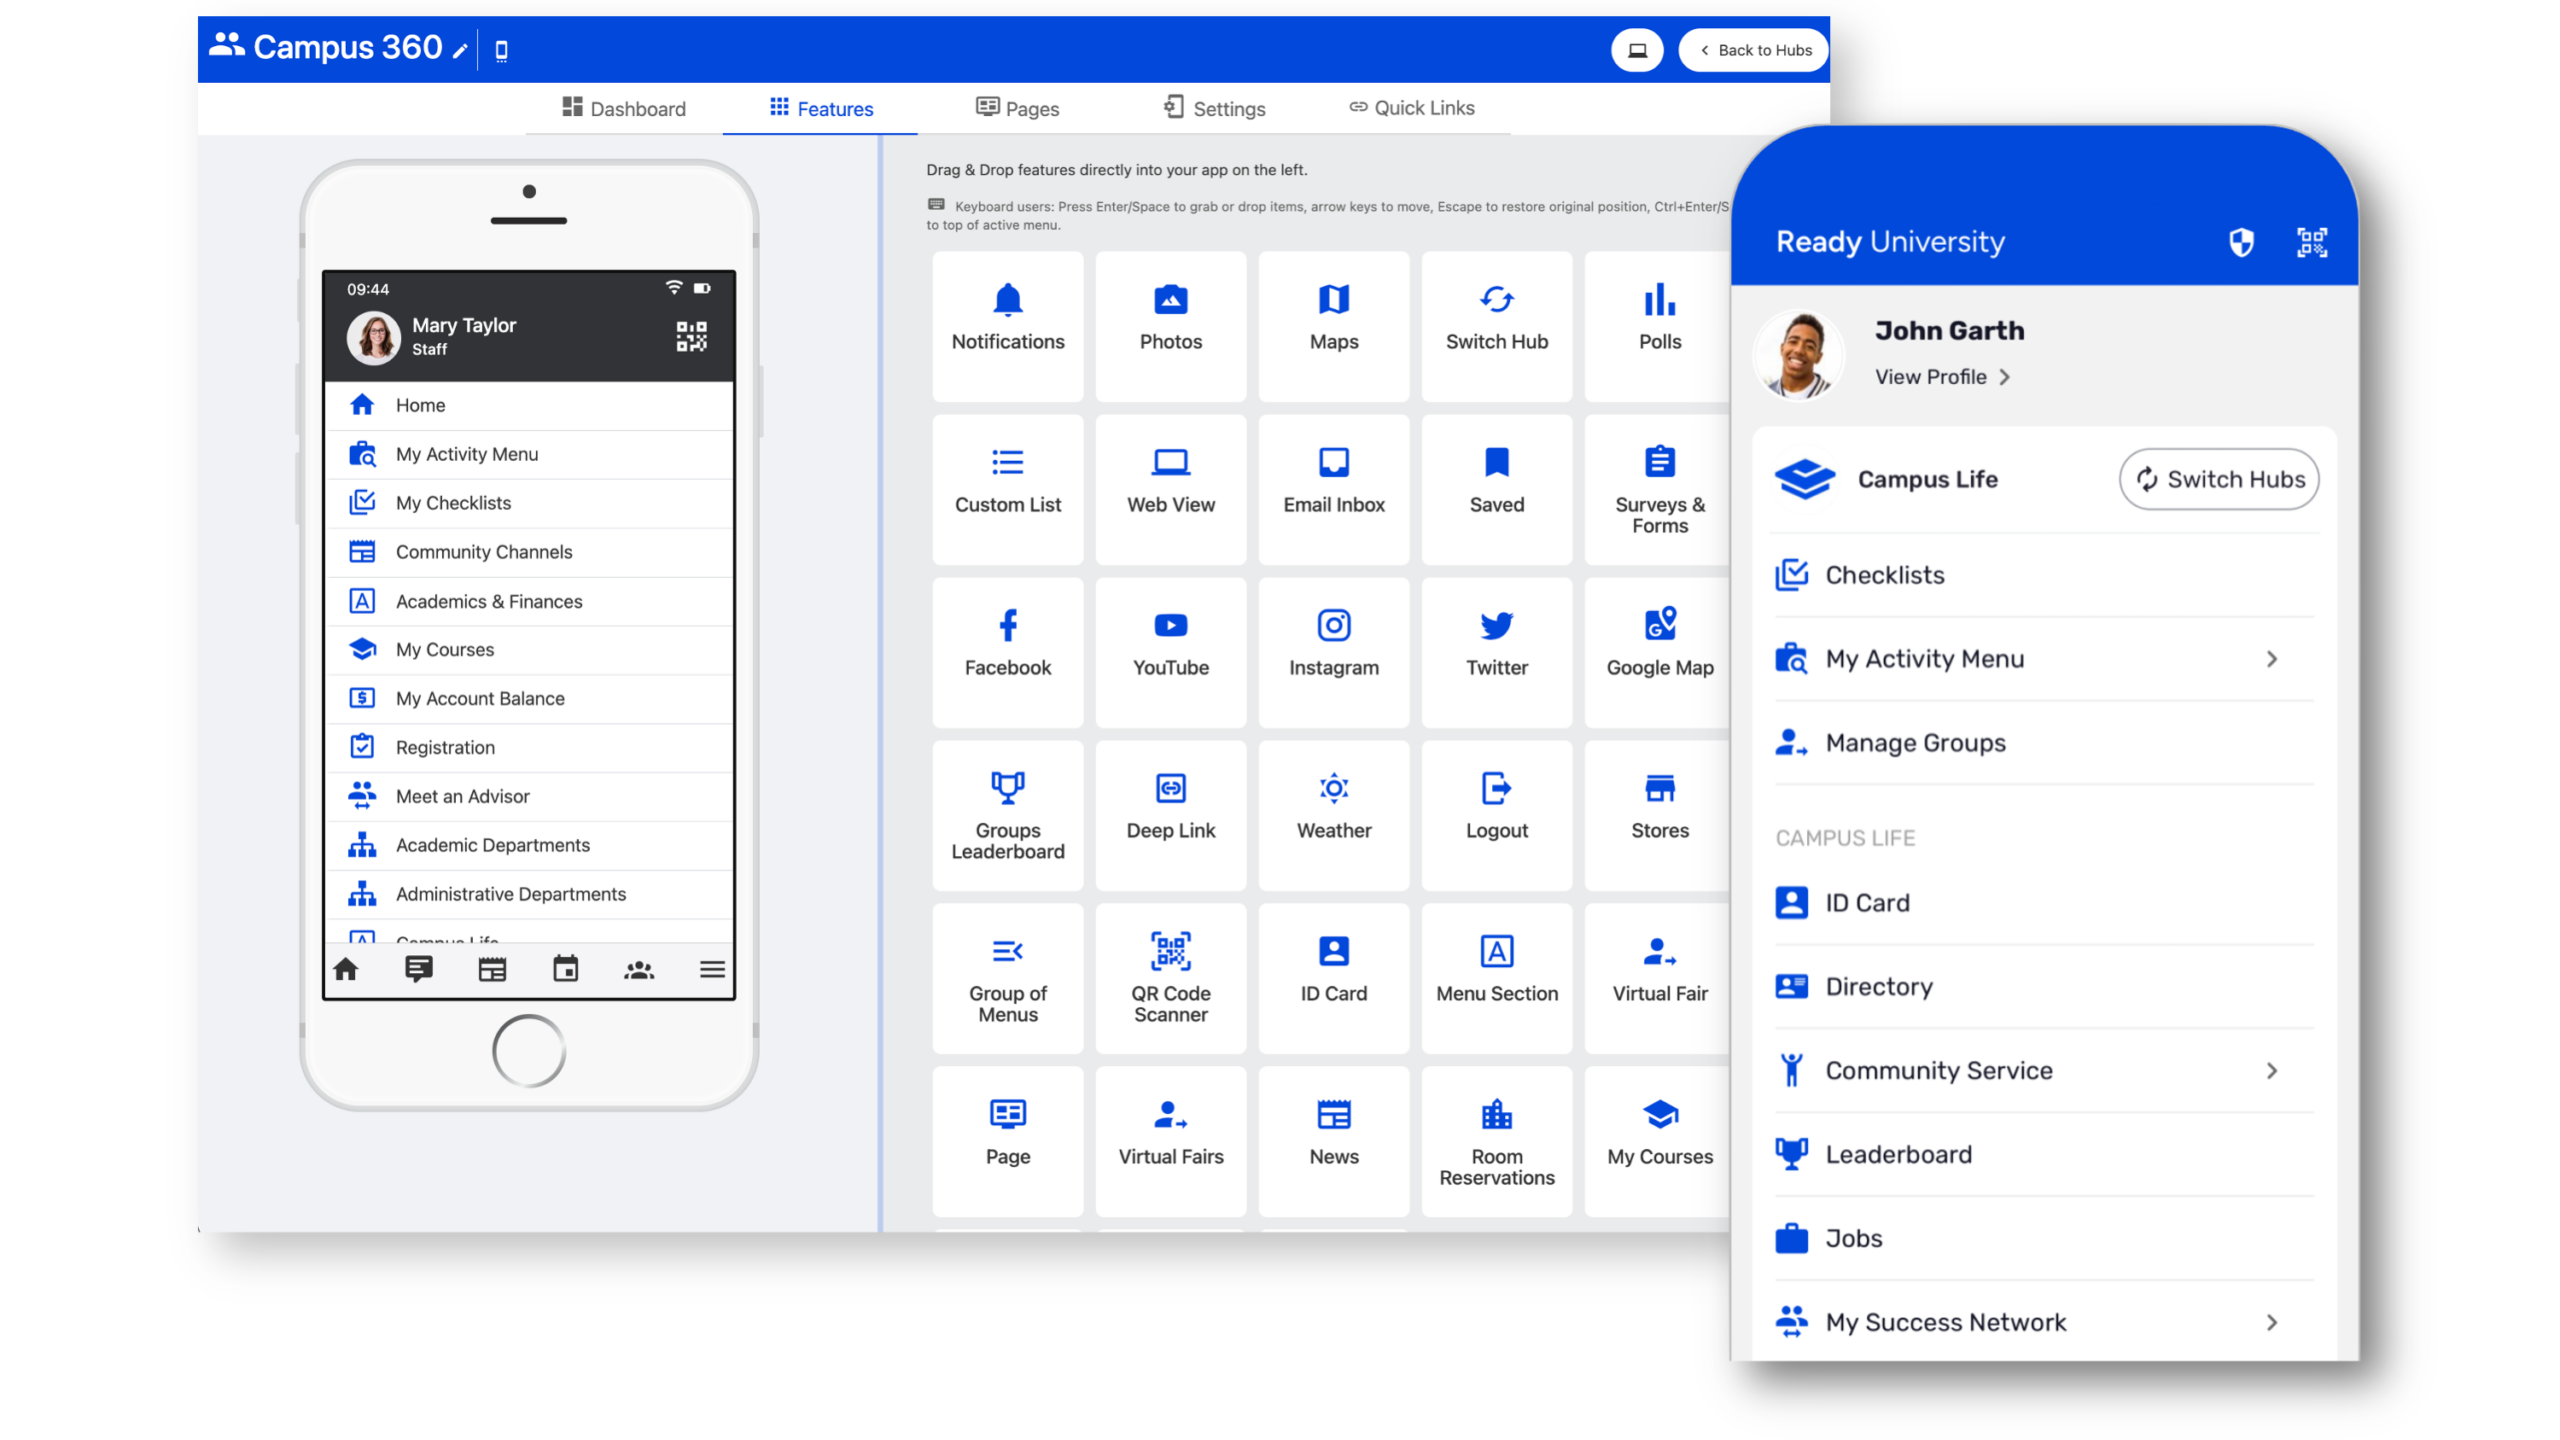Screen dimensions: 2560x1440
Task: Open the Email Inbox feature tile
Action: (1333, 489)
